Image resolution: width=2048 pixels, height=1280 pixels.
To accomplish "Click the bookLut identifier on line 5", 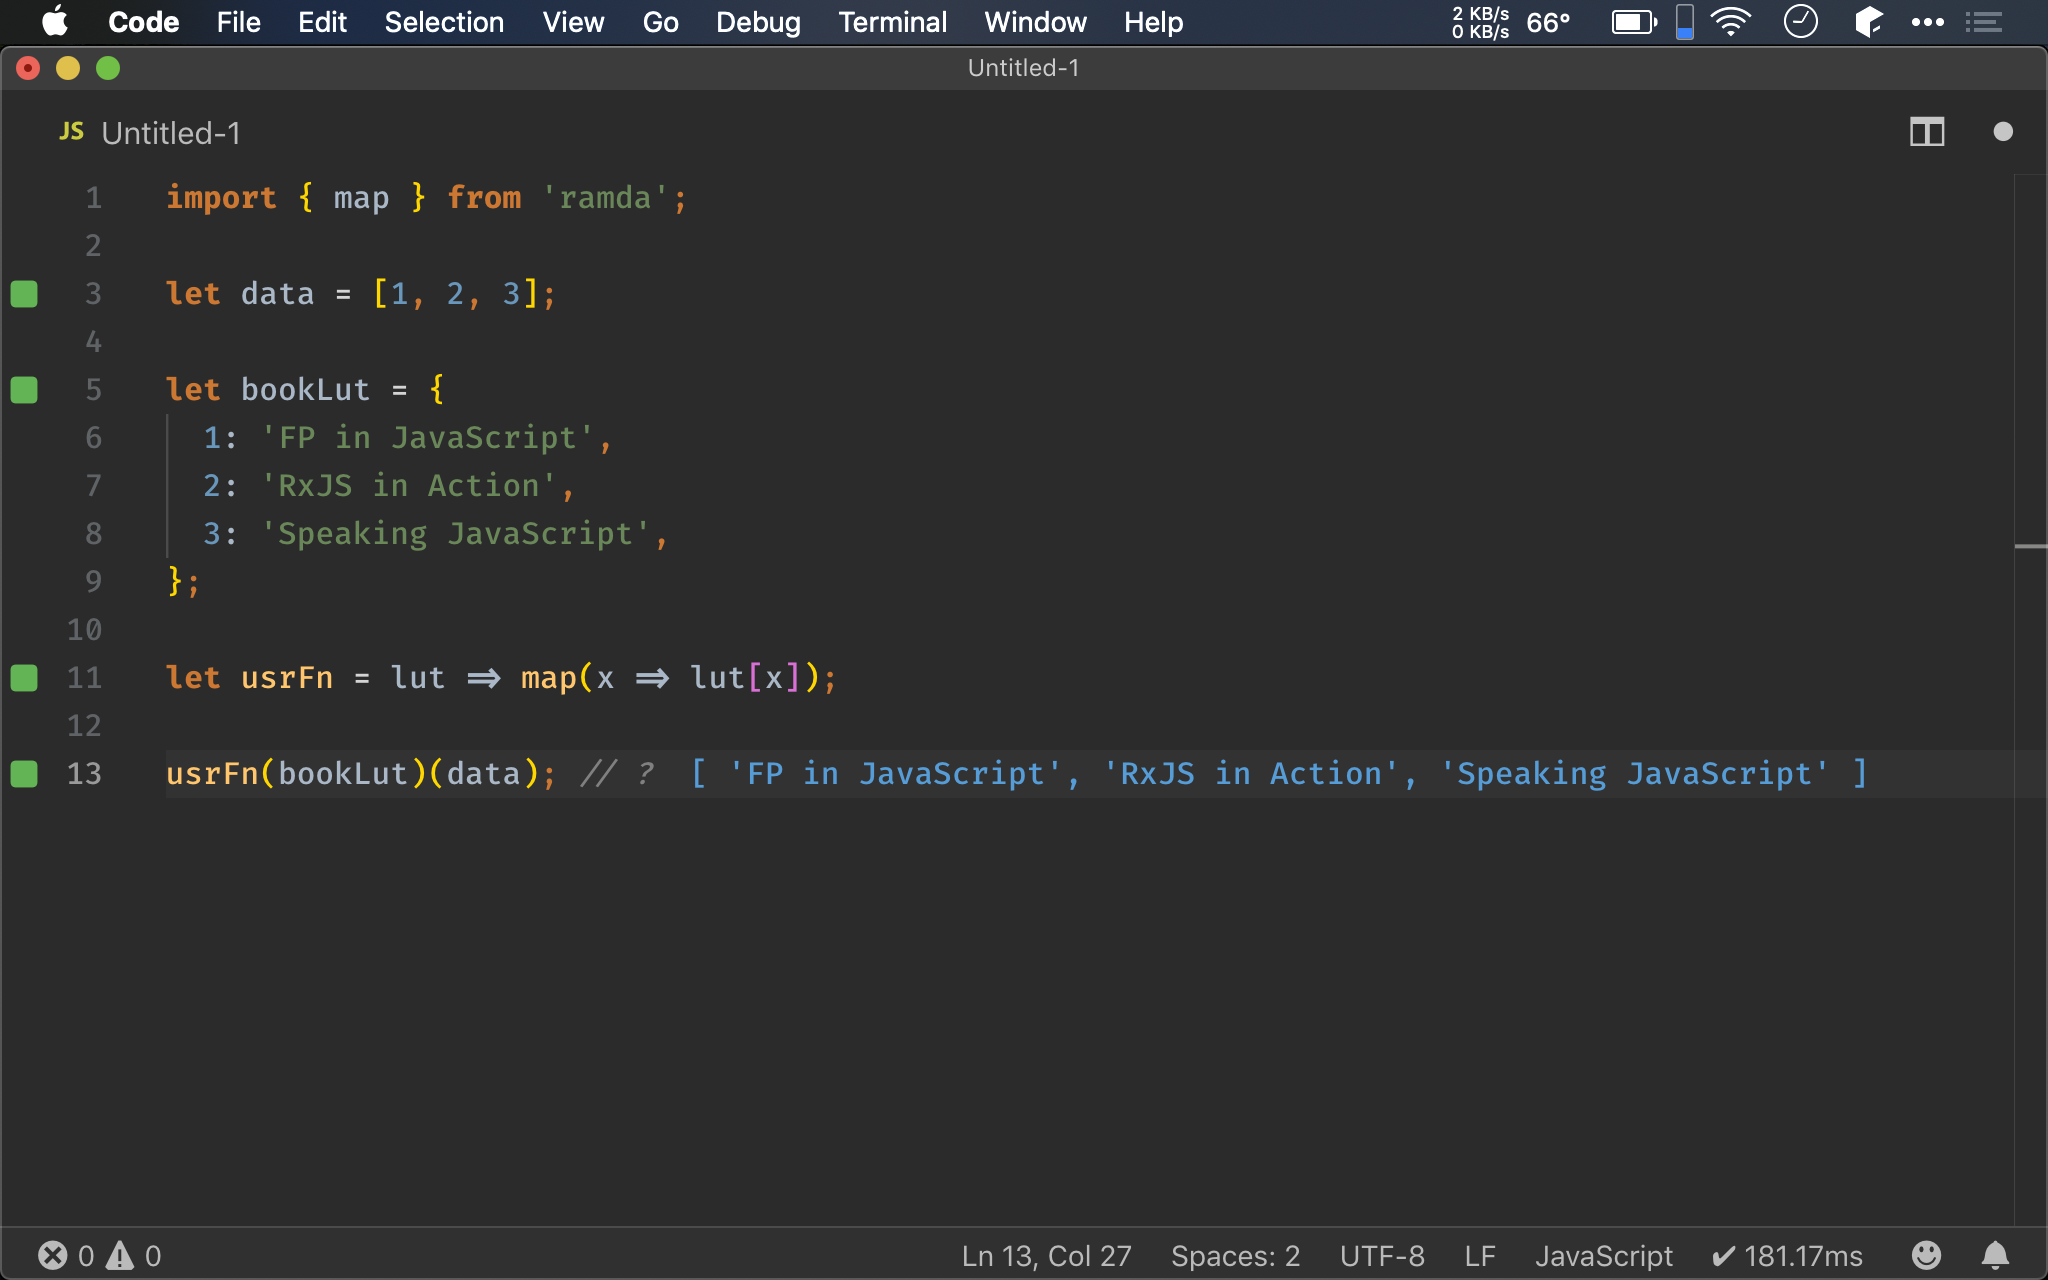I will point(305,390).
